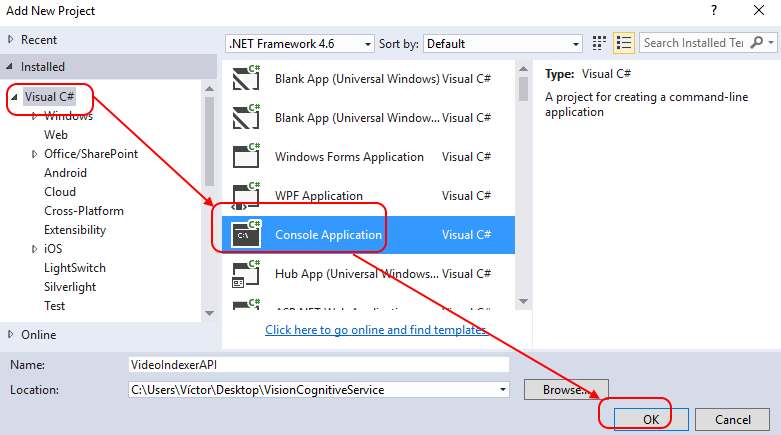
Task: Collapse the Installed section
Action: point(9,66)
